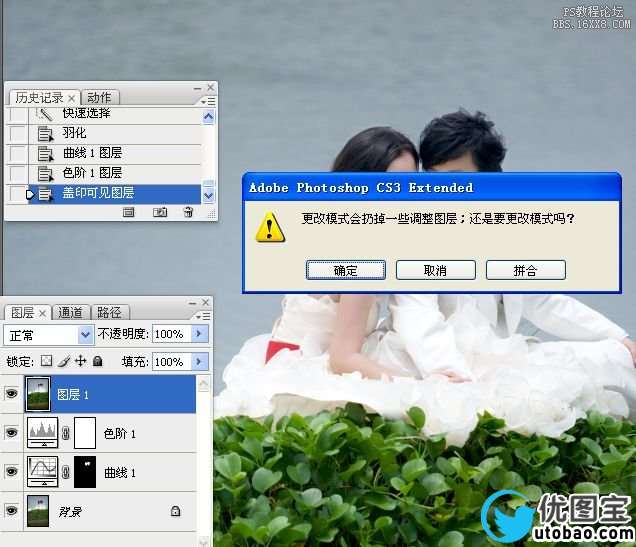
Task: Open the 路径 tab
Action: tap(109, 312)
